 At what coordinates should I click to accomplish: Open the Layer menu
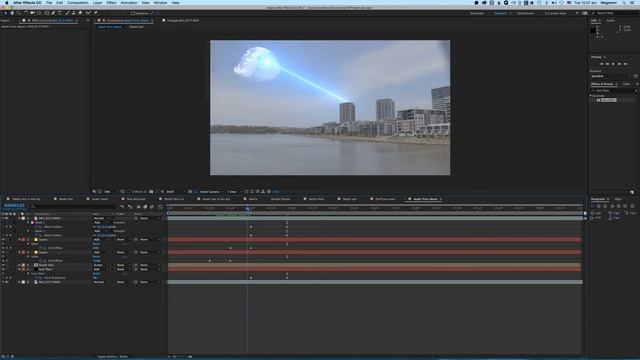point(98,2)
